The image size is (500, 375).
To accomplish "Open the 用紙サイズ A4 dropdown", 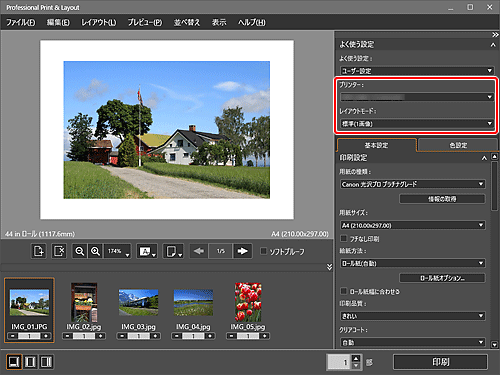I will tap(413, 225).
